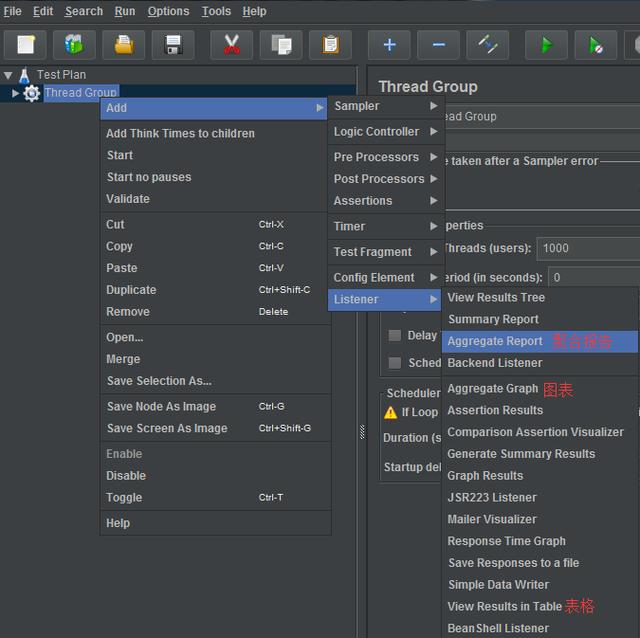Click the vertical split pane divider handle
The height and width of the screenshot is (638, 640).
click(362, 432)
